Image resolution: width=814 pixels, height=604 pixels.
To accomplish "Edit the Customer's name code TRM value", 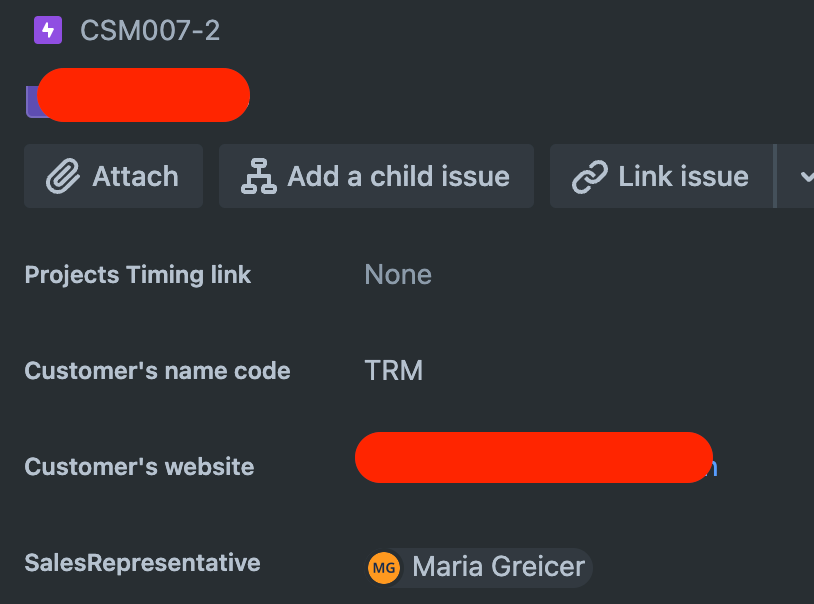I will point(394,370).
